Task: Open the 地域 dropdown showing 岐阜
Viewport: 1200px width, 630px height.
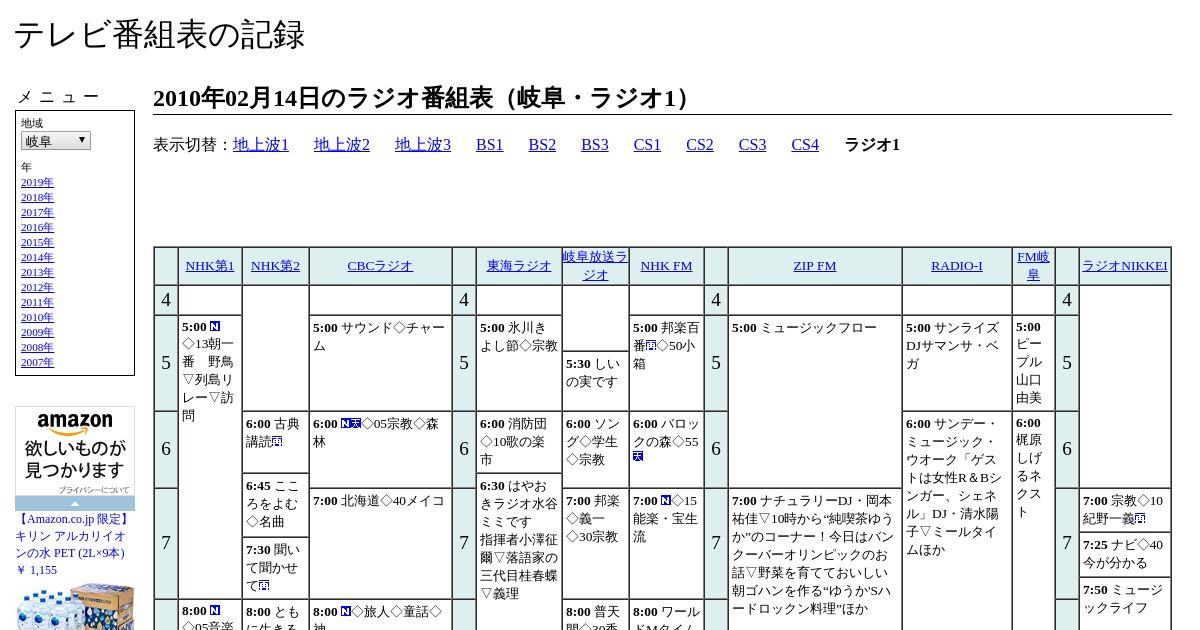Action: pyautogui.click(x=56, y=141)
